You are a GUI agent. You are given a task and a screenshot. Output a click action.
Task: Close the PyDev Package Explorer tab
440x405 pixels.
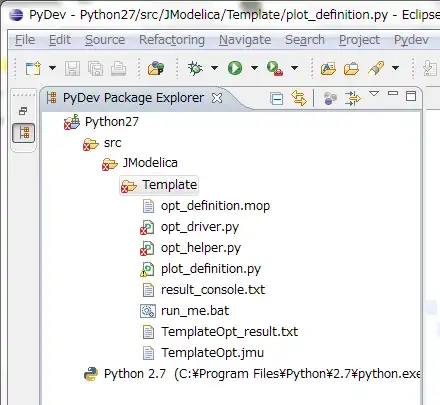(217, 98)
